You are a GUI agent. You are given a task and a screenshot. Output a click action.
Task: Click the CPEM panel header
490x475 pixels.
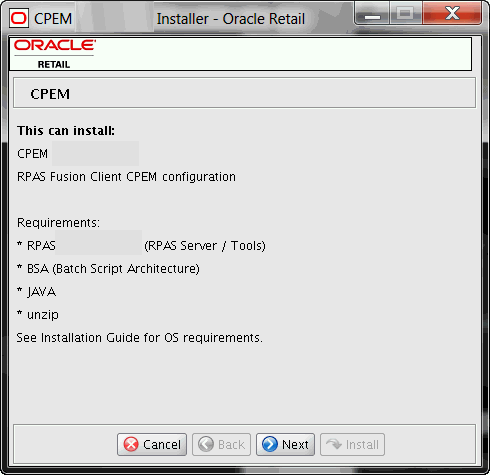click(x=244, y=93)
